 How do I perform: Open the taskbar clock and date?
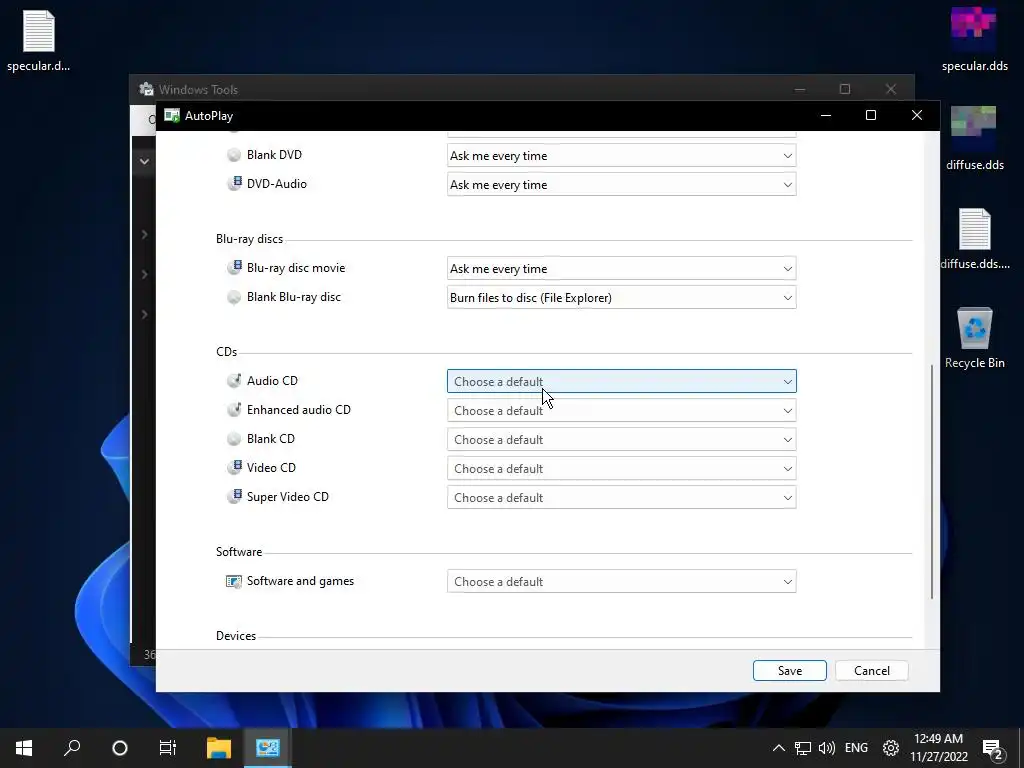click(x=938, y=748)
